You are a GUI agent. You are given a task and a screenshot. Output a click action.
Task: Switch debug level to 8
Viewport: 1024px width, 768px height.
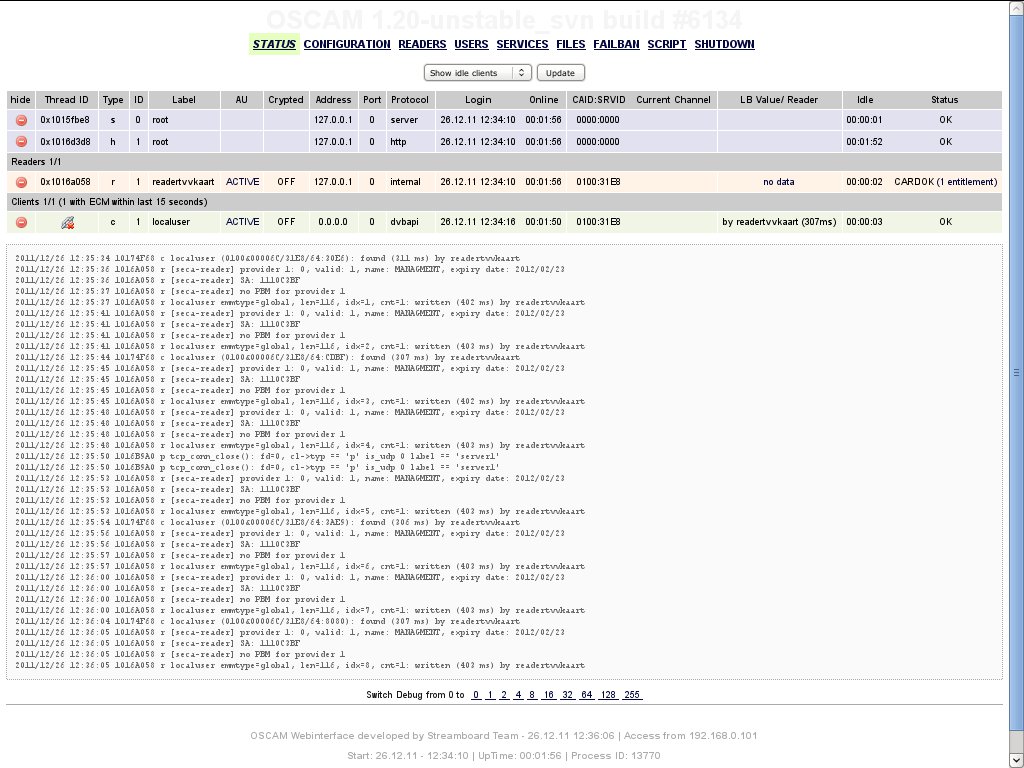coord(532,695)
